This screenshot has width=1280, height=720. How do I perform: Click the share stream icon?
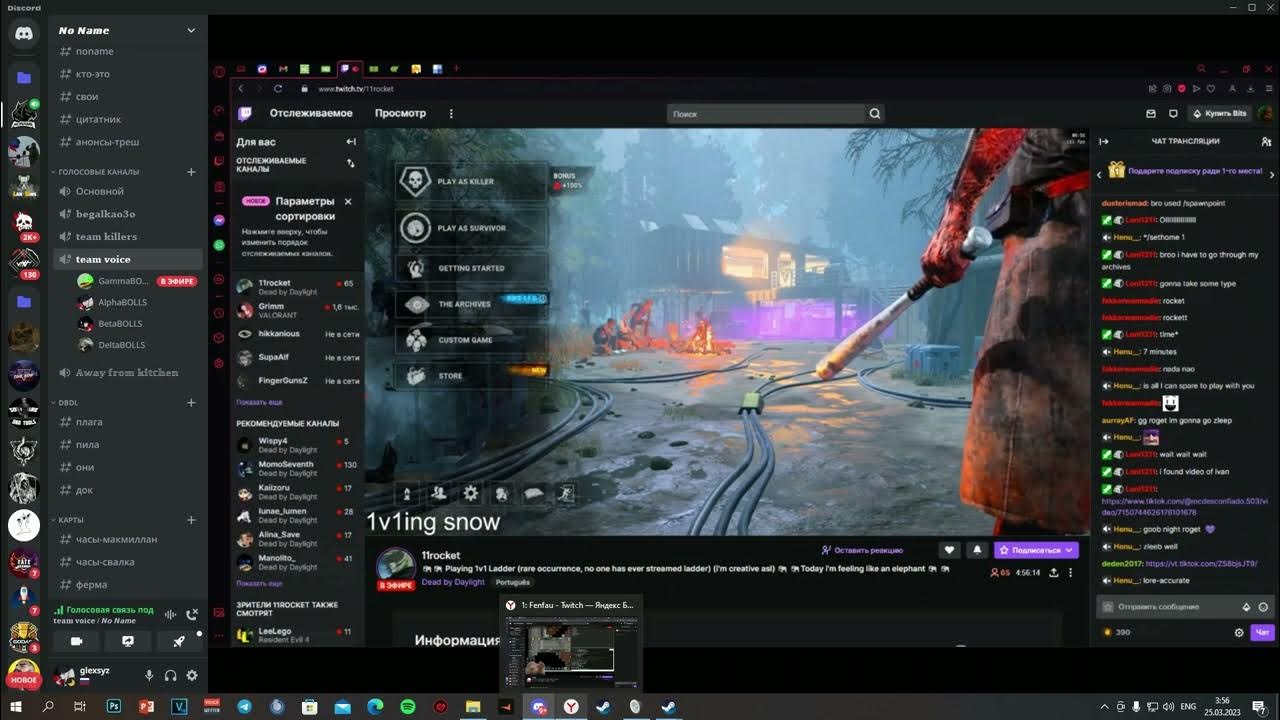pos(1053,573)
